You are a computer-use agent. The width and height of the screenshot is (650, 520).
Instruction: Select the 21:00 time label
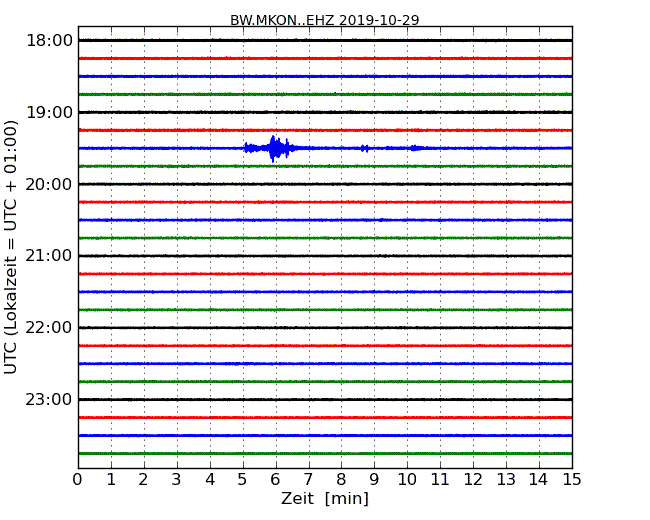tap(49, 256)
